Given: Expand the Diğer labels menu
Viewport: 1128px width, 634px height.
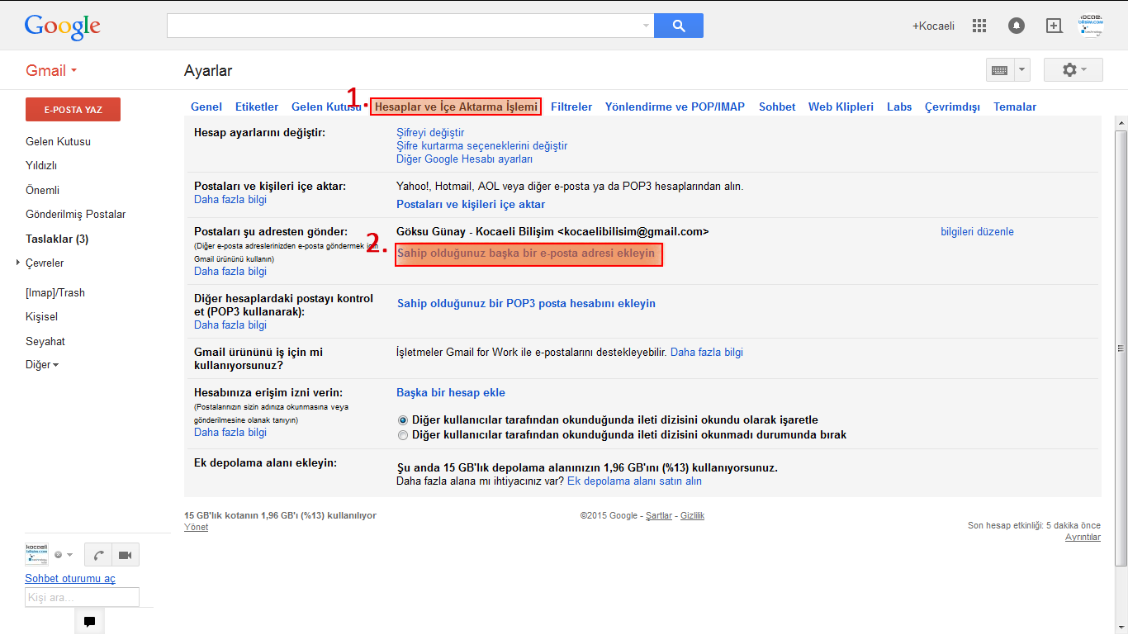Looking at the screenshot, I should (x=42, y=365).
